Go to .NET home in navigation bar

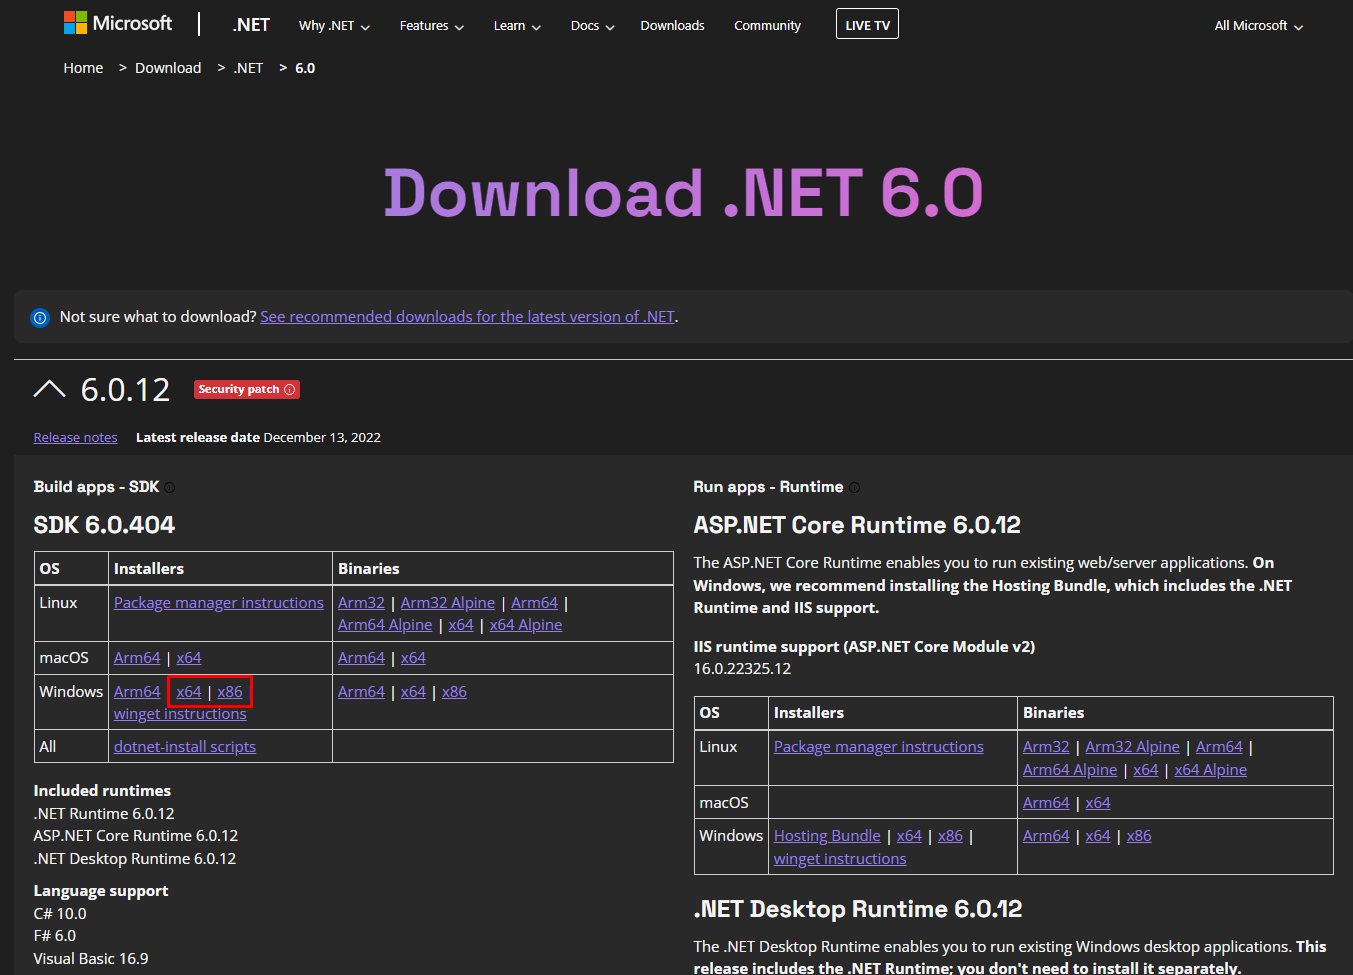point(251,25)
